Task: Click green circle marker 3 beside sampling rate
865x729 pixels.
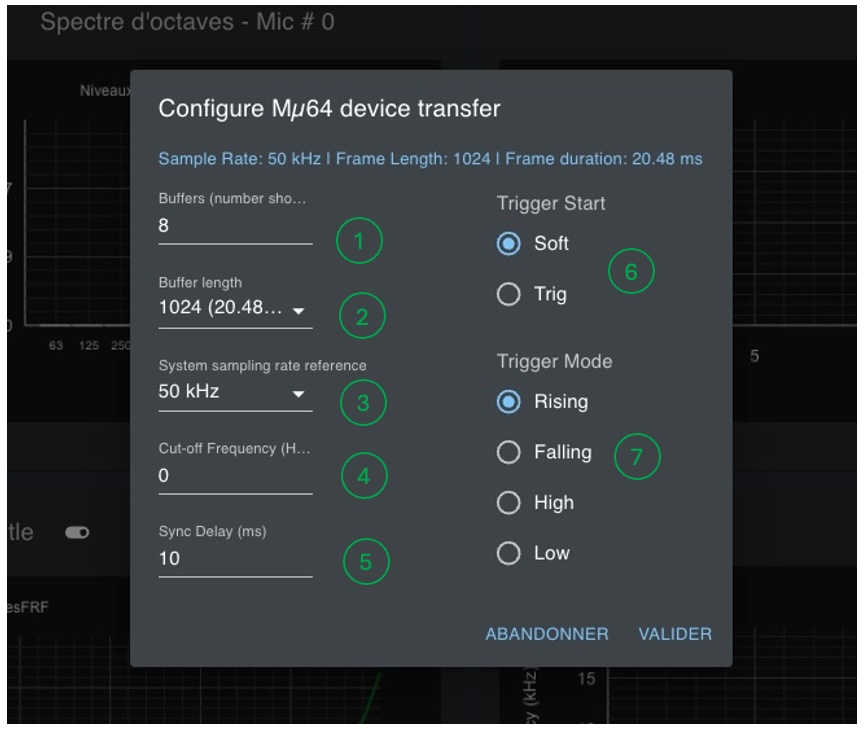Action: click(362, 402)
